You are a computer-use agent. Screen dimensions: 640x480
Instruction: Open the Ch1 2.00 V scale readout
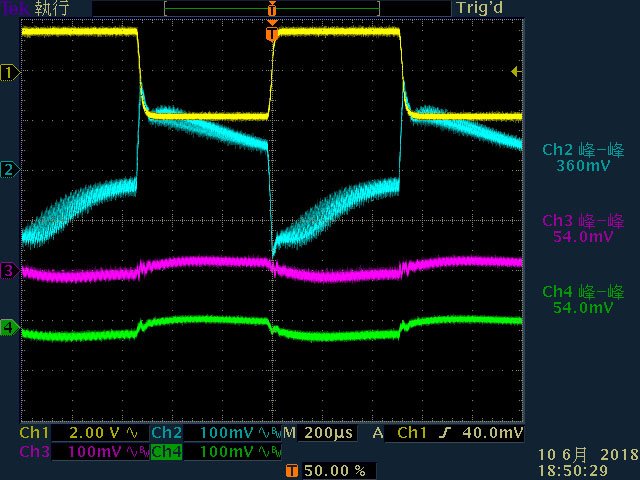pos(95,433)
